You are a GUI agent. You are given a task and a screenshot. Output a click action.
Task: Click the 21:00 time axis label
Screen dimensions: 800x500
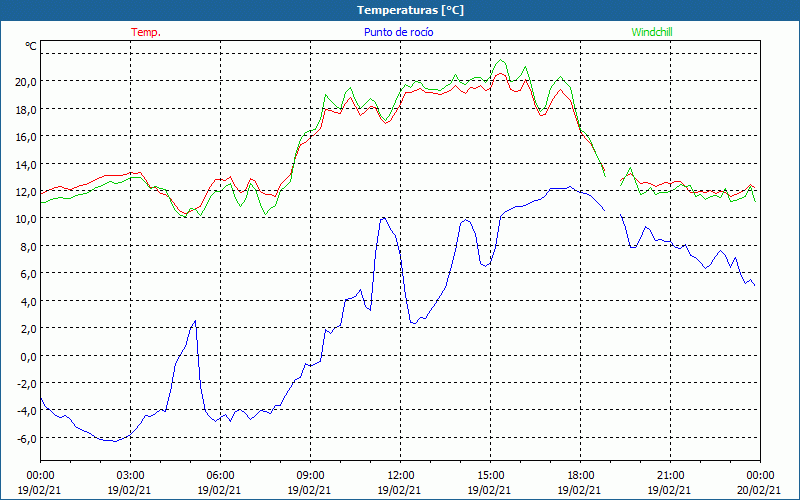point(670,476)
